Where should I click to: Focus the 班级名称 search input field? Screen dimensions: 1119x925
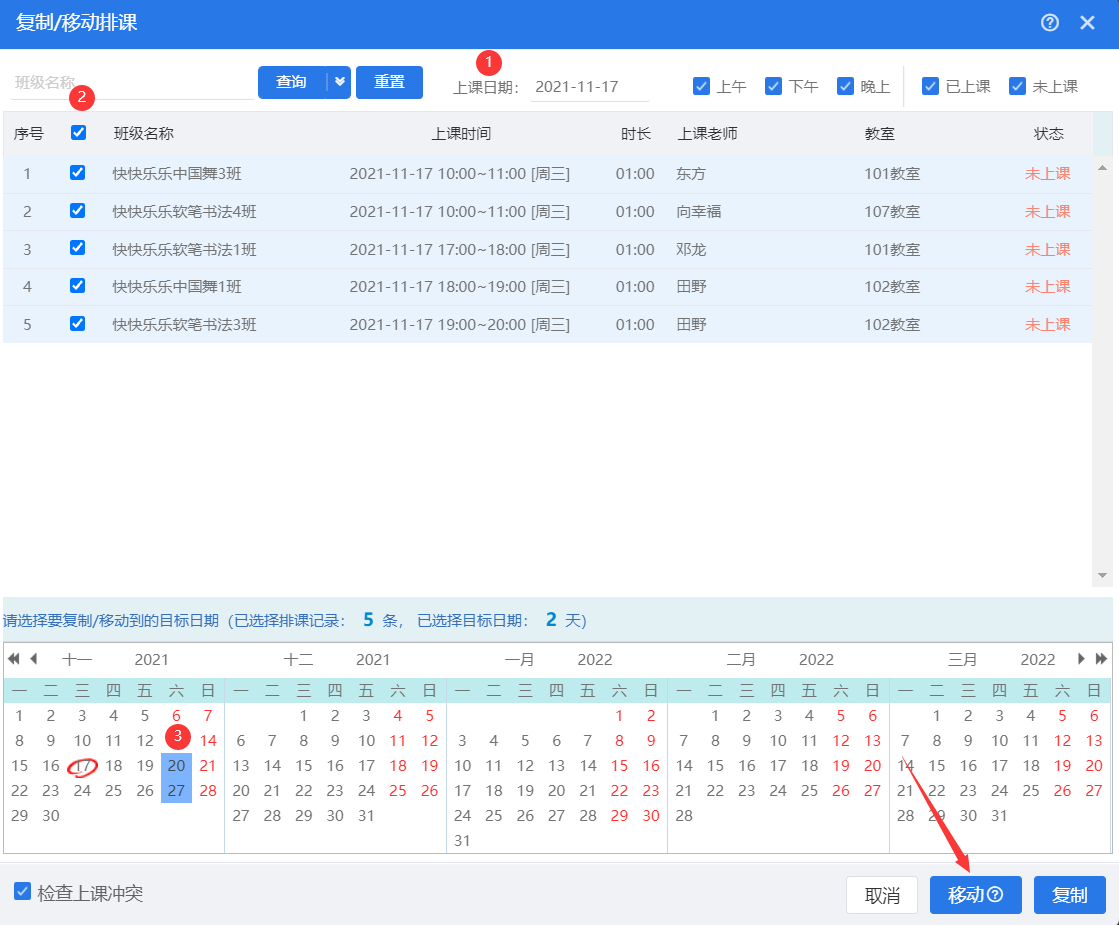132,83
